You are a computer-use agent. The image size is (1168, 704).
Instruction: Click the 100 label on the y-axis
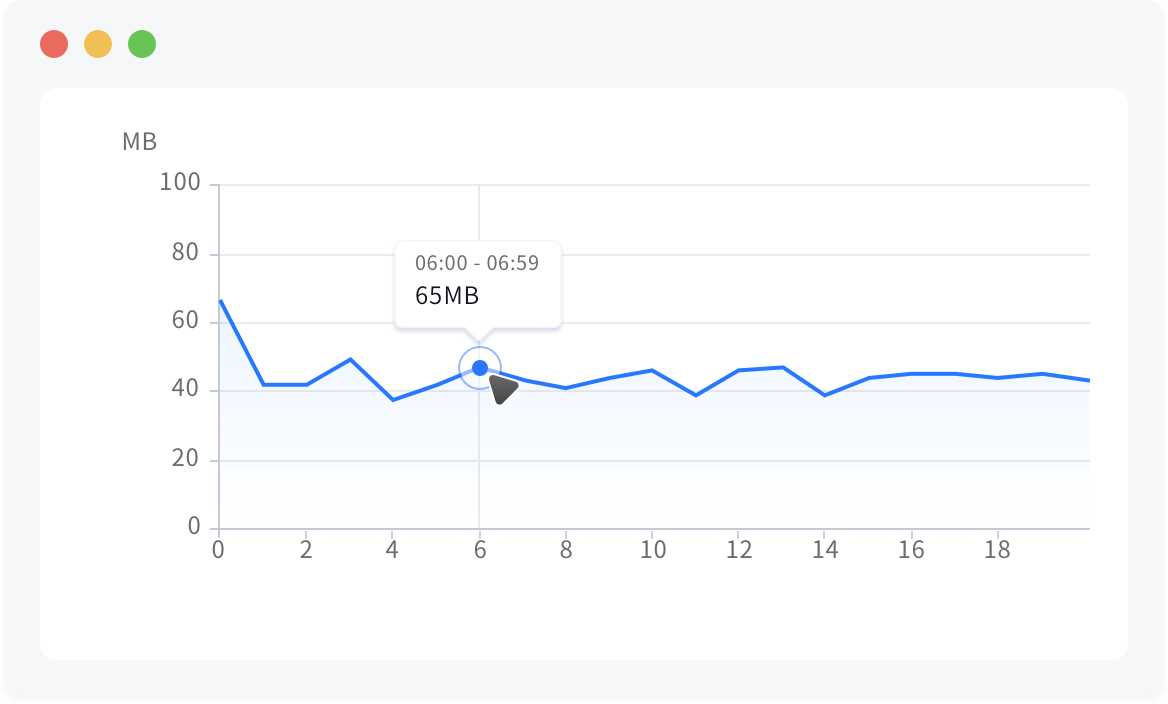pyautogui.click(x=180, y=184)
